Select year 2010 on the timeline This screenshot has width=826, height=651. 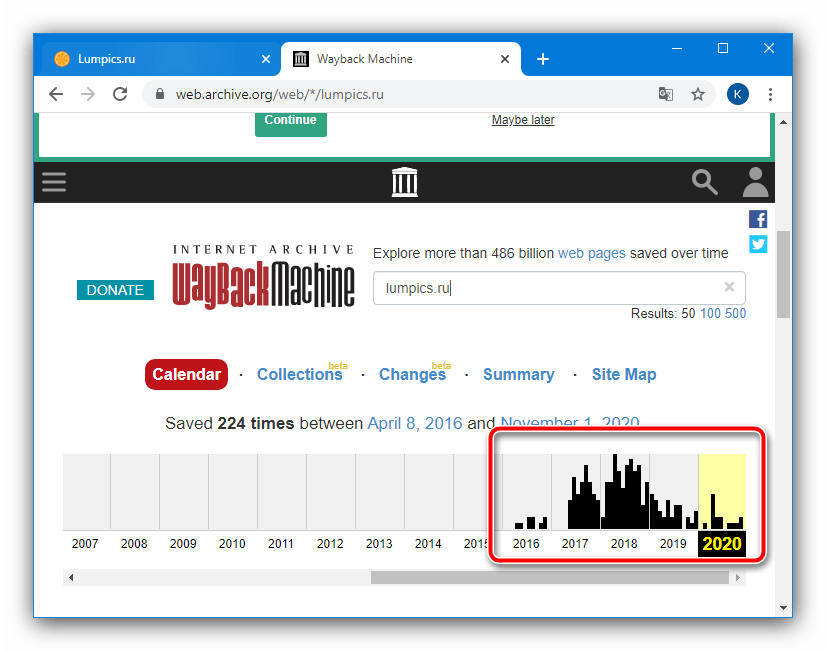(x=232, y=544)
